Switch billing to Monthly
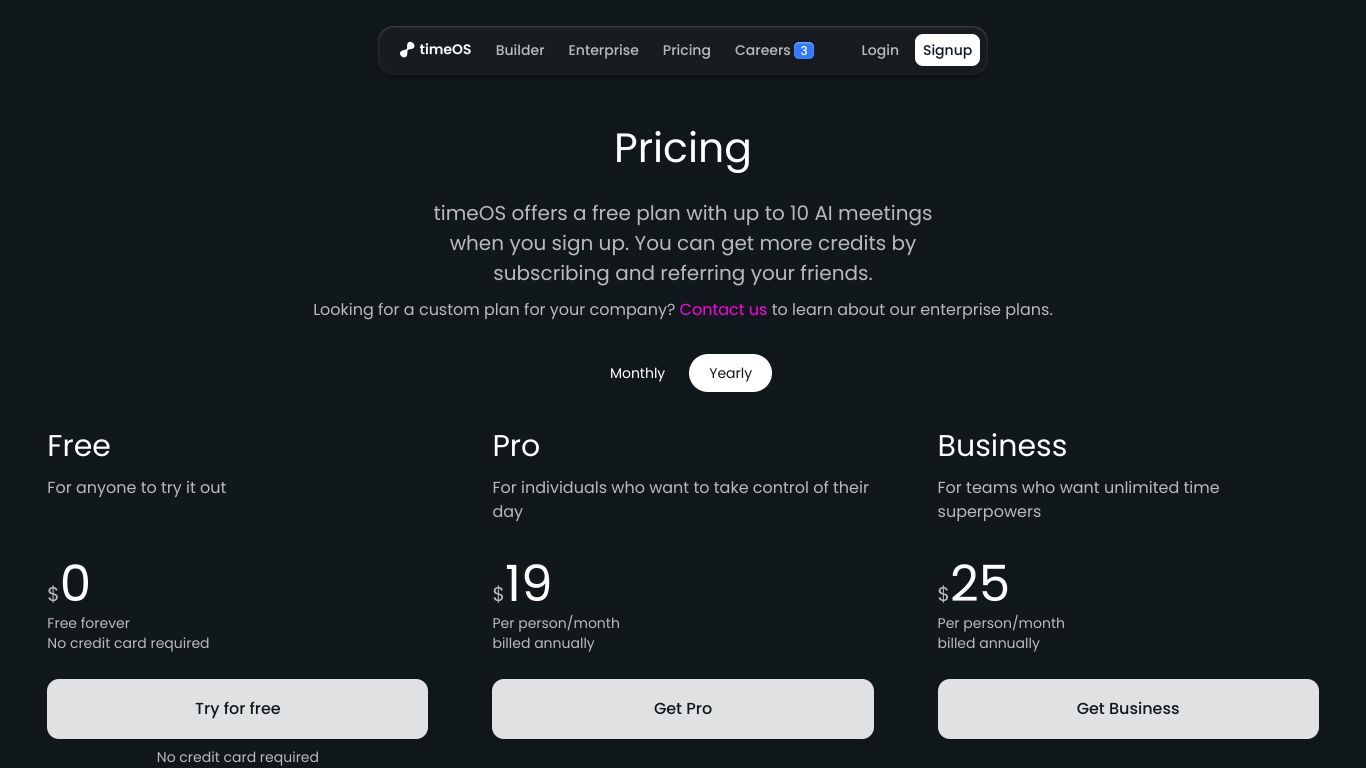1366x768 pixels. (x=637, y=373)
